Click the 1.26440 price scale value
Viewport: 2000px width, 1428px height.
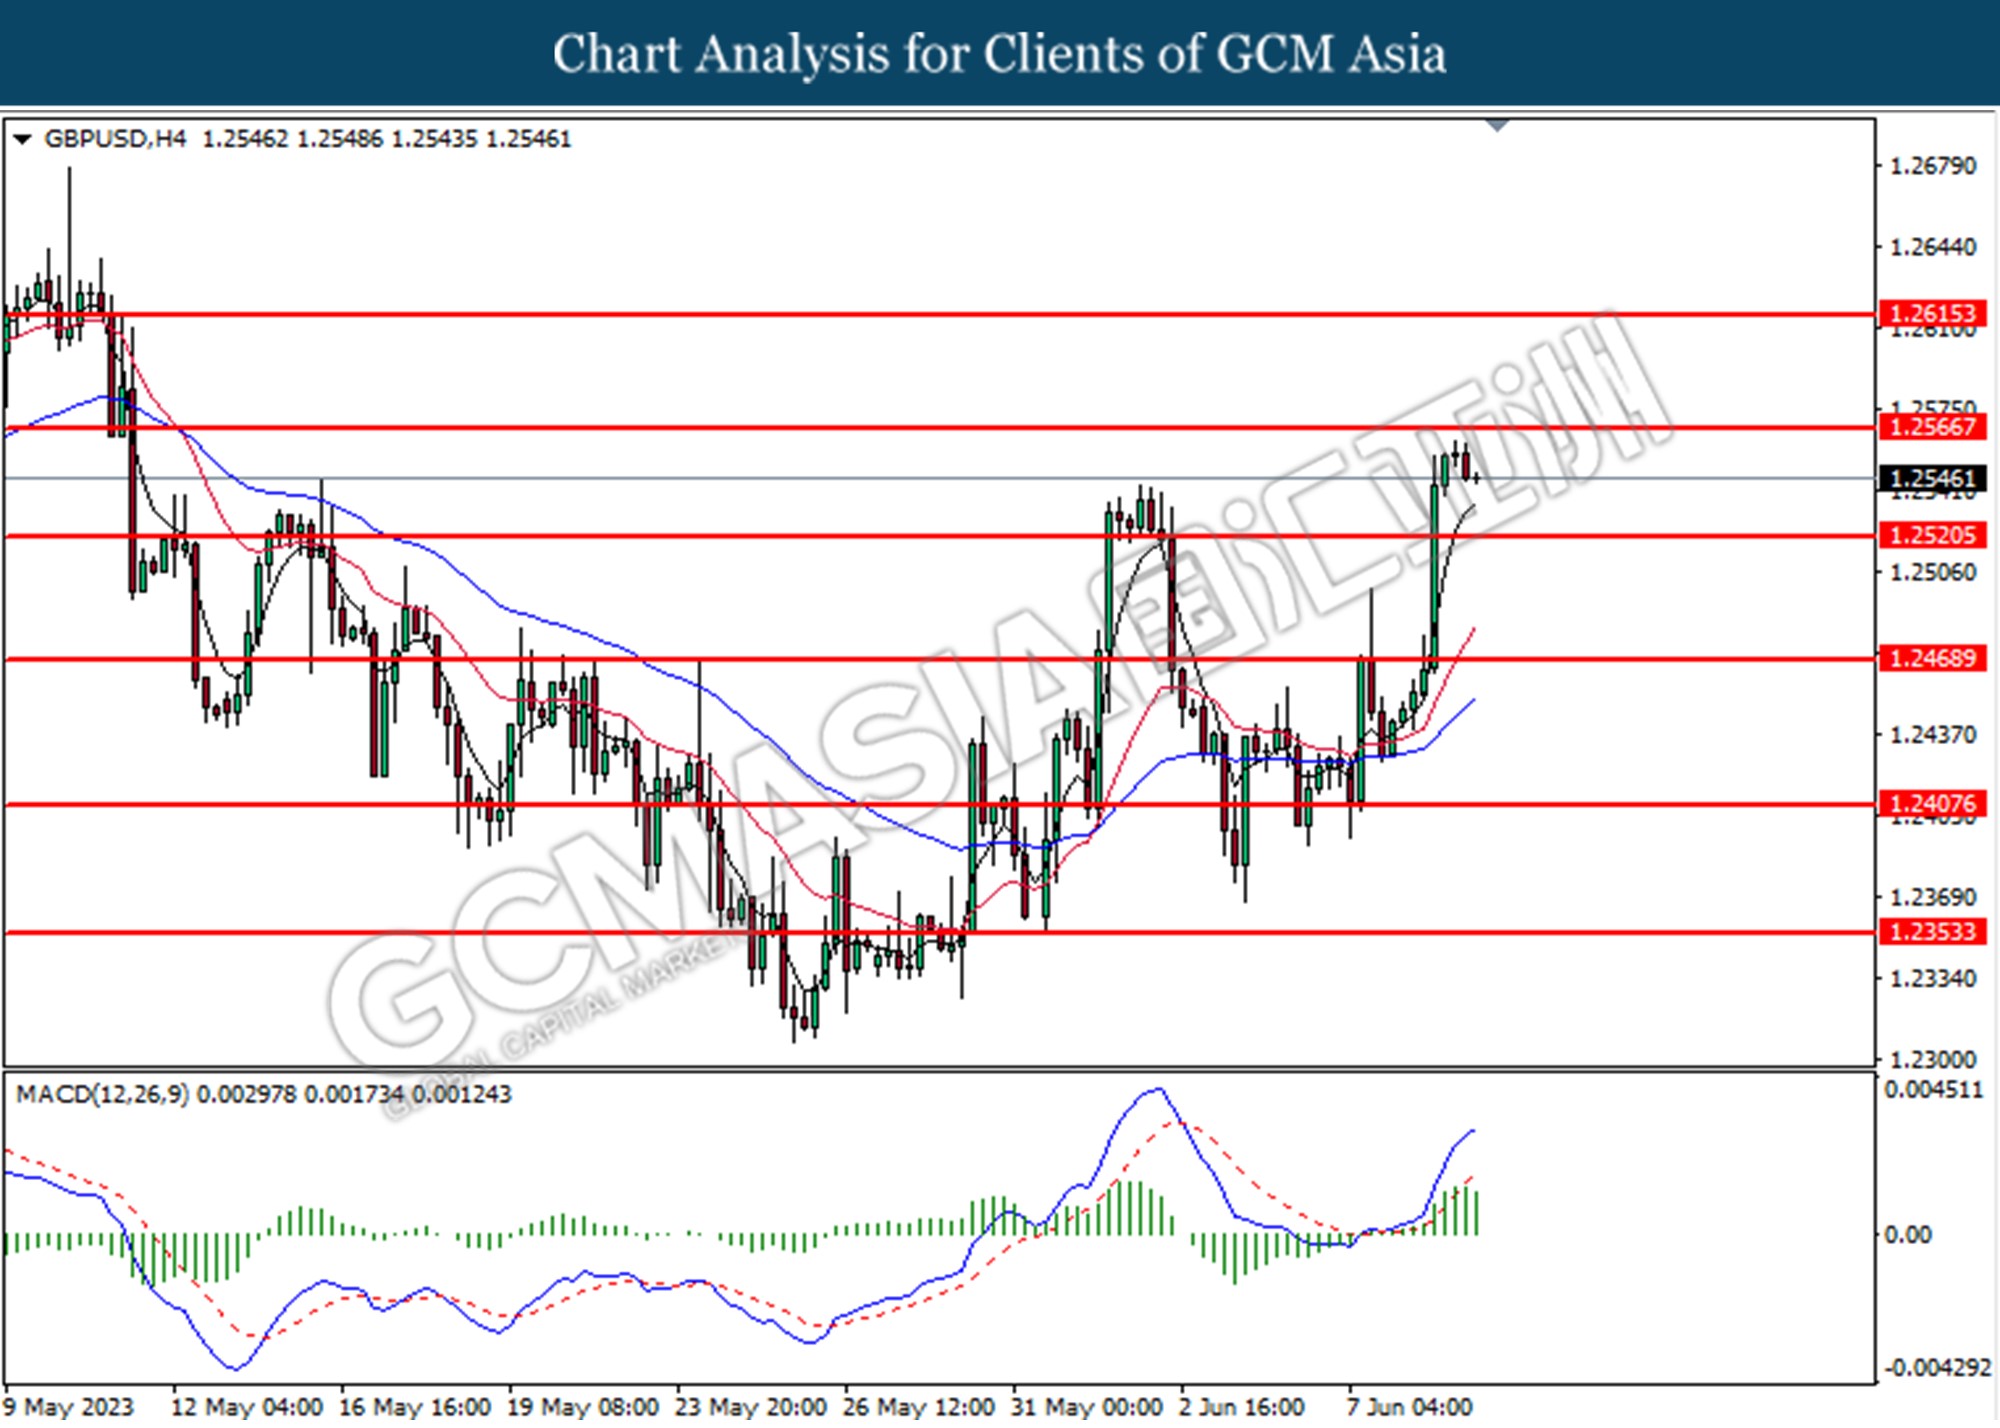(1932, 247)
